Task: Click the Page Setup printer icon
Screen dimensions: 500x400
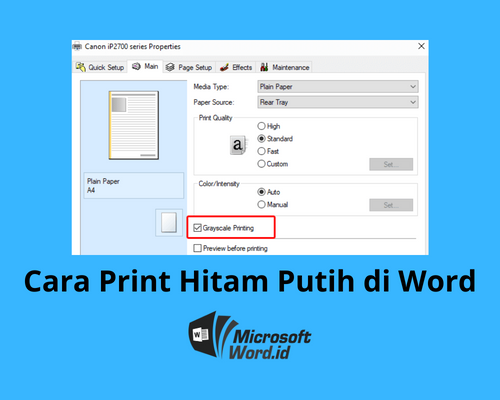Action: click(170, 67)
